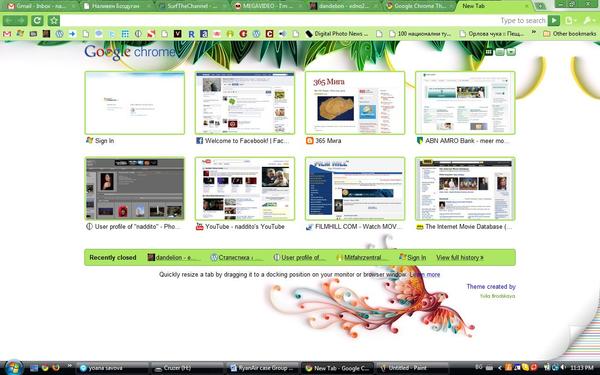
Task: Toggle the list view icon
Action: click(x=500, y=52)
